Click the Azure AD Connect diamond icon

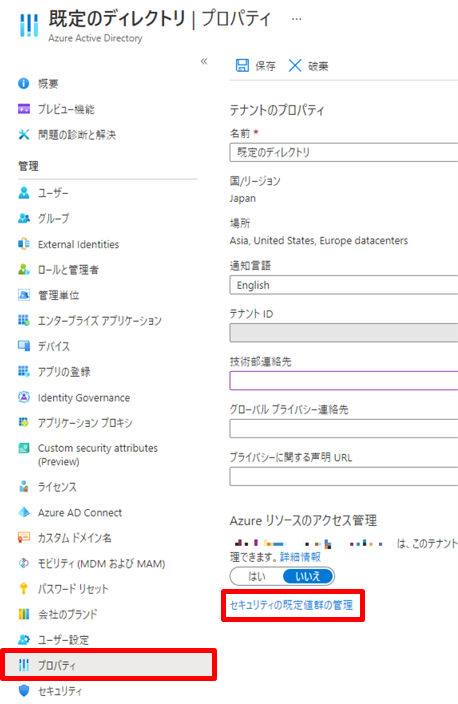point(24,512)
